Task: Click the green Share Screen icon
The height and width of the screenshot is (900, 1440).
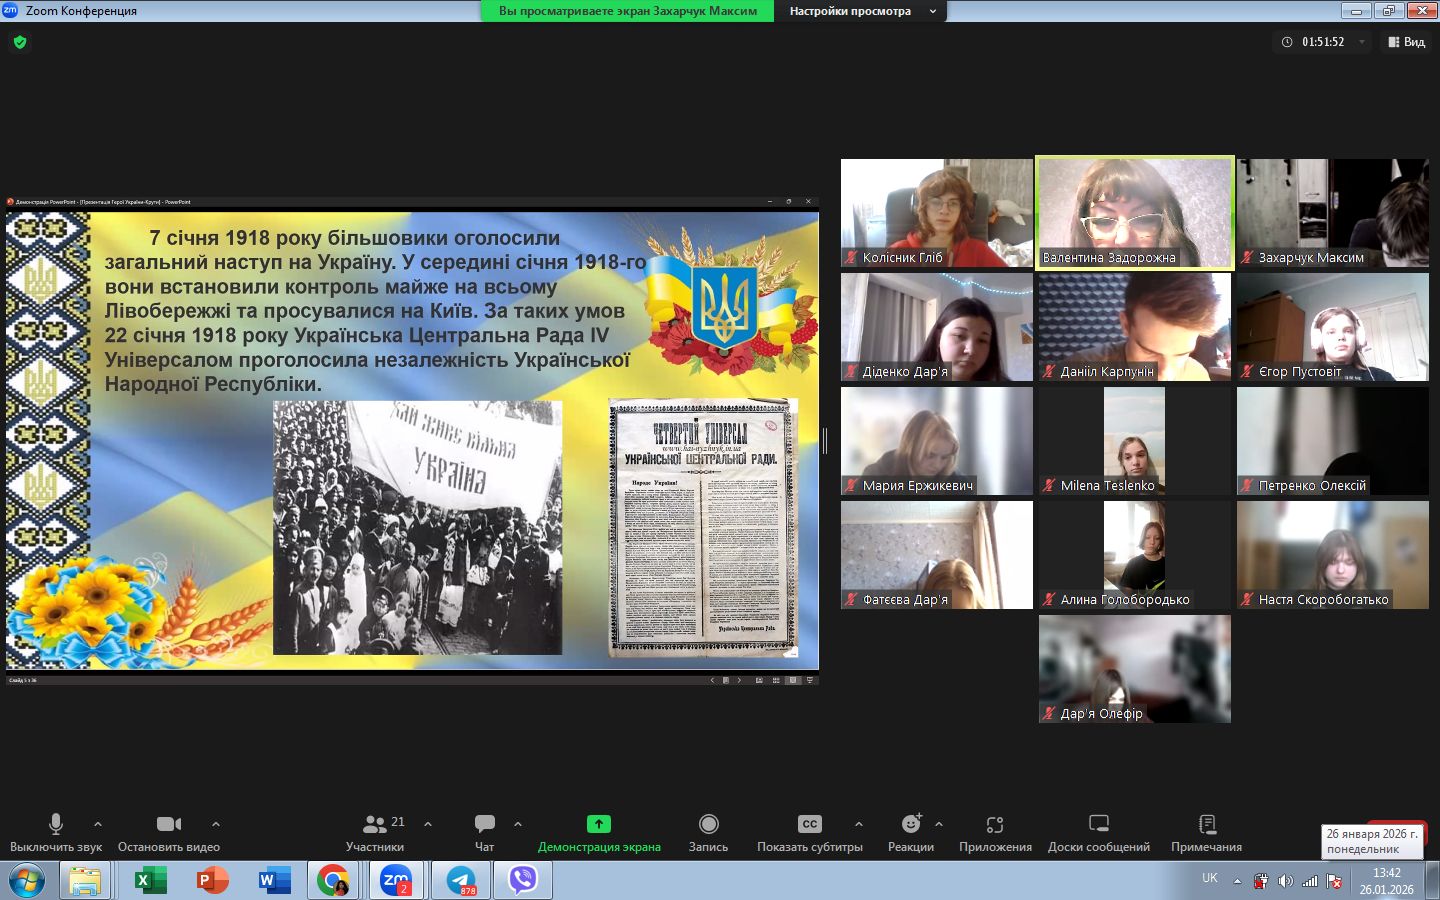Action: [x=598, y=825]
